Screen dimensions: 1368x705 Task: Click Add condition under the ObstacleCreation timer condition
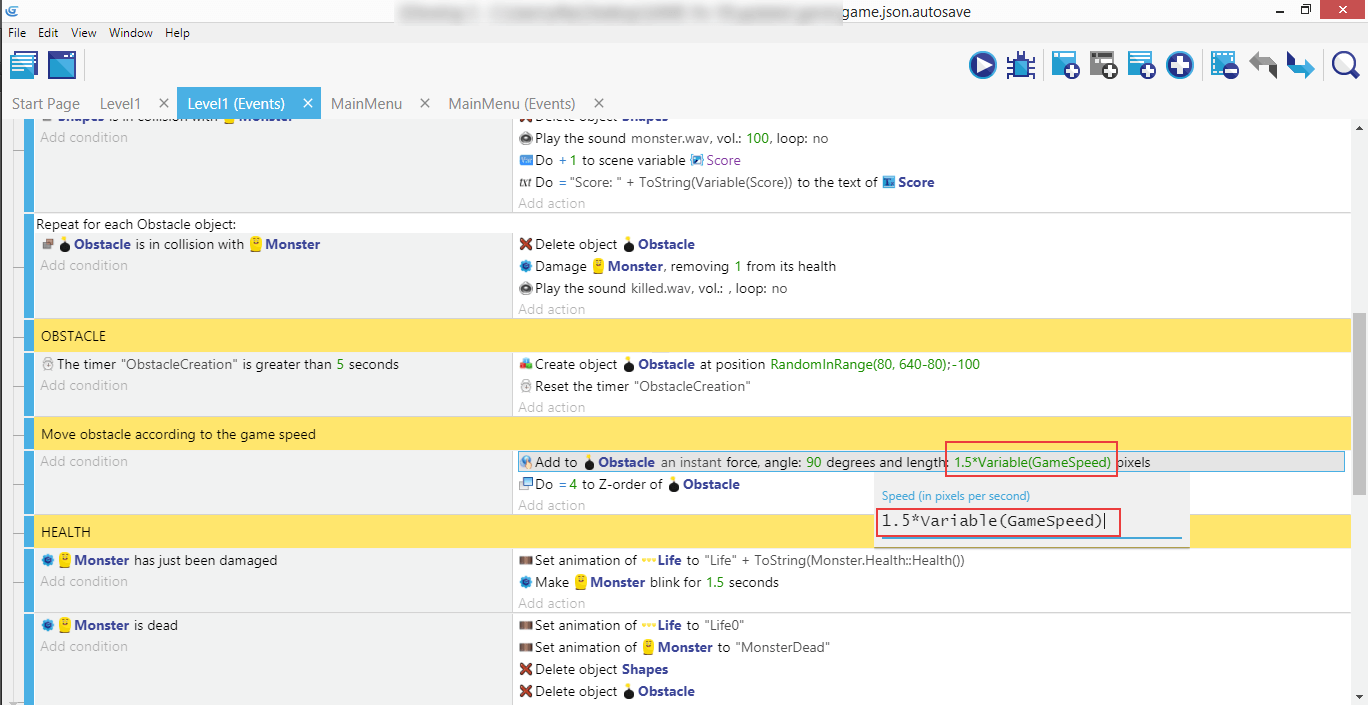pyautogui.click(x=84, y=386)
